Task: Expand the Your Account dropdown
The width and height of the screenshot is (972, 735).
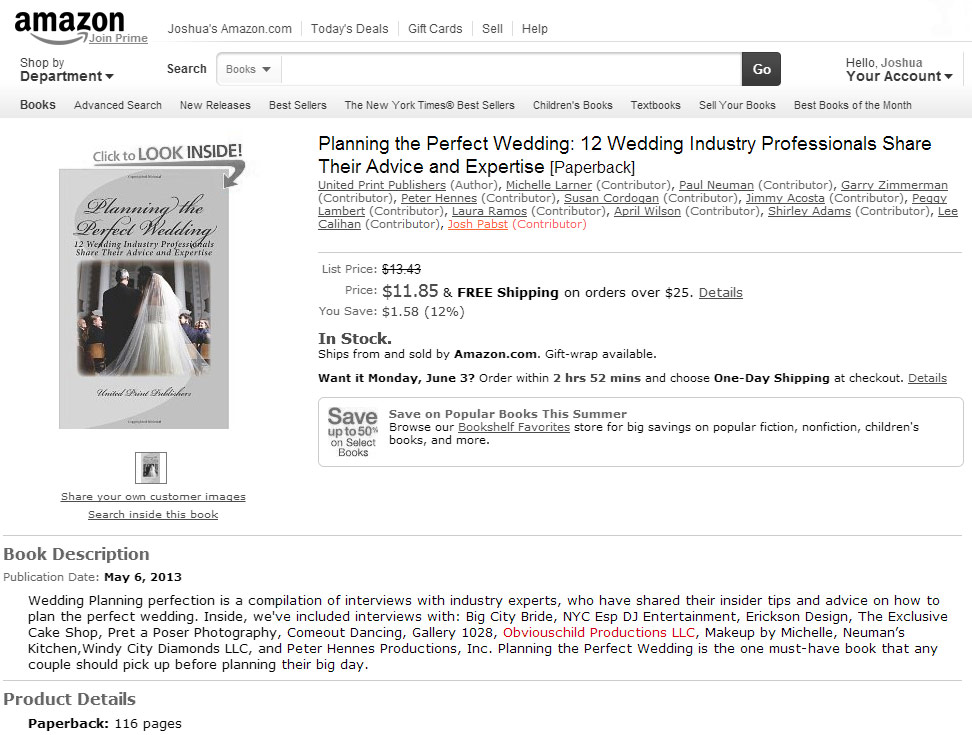Action: (899, 76)
